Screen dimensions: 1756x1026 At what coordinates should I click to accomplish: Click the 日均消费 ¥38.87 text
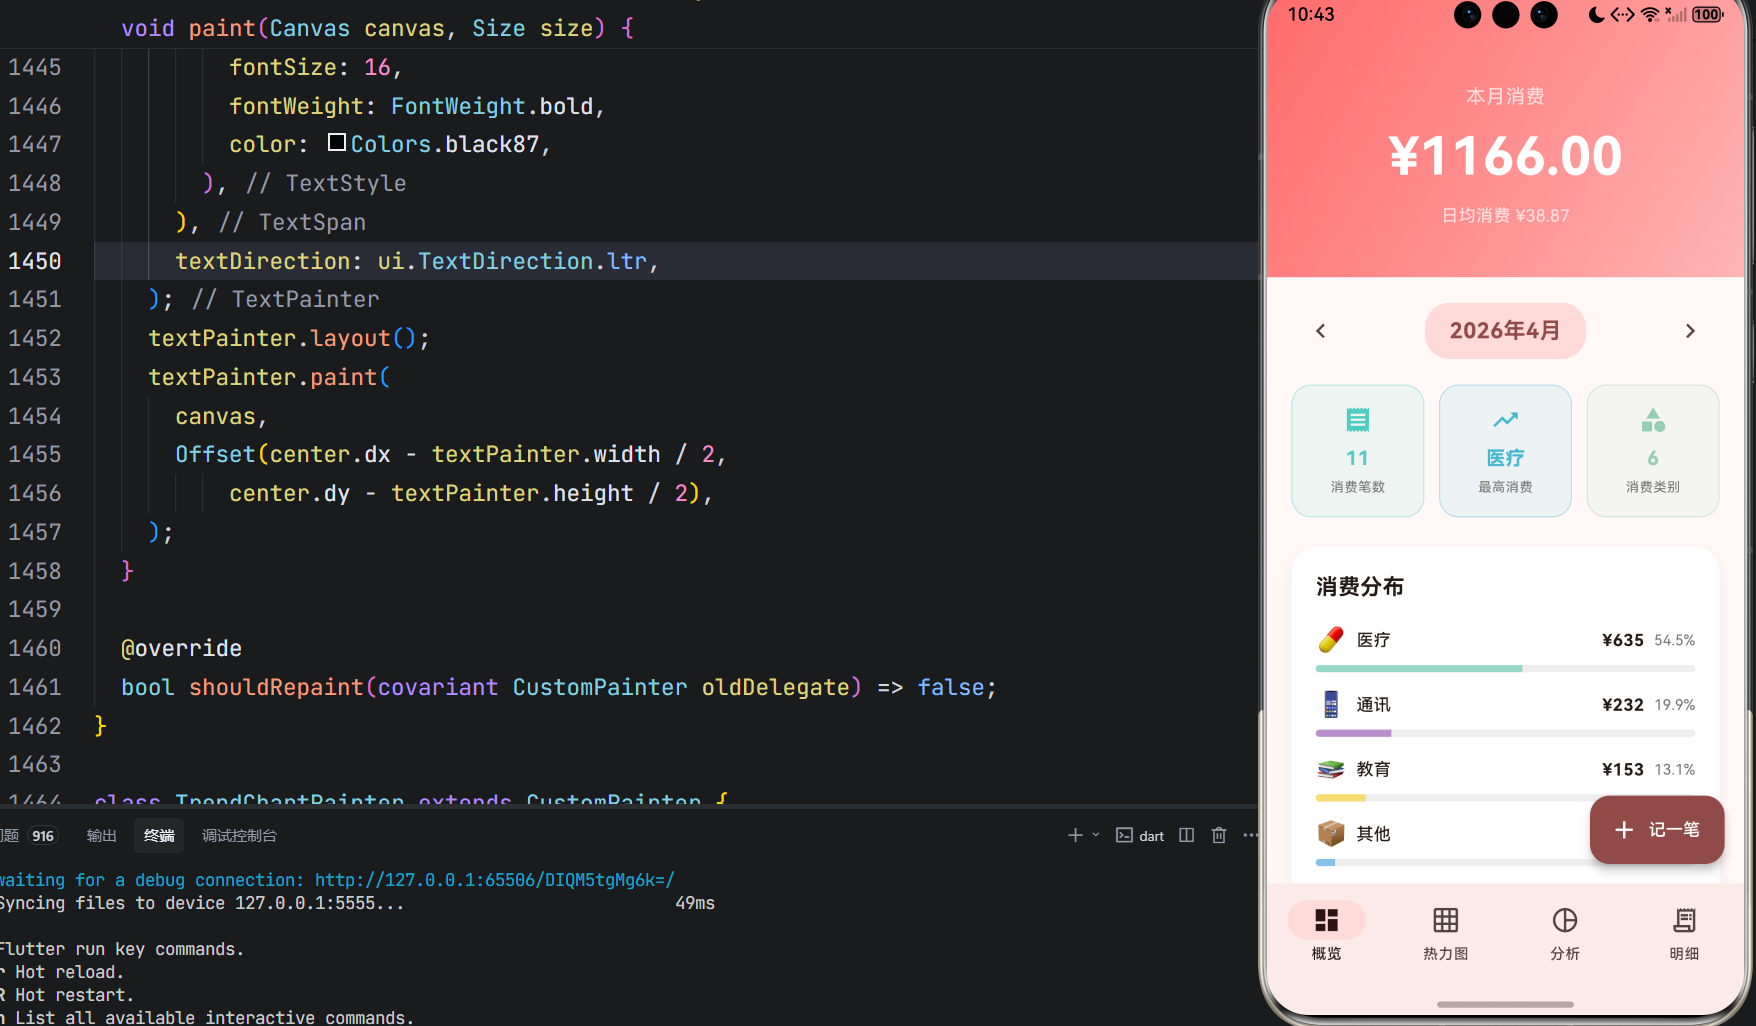[1505, 216]
